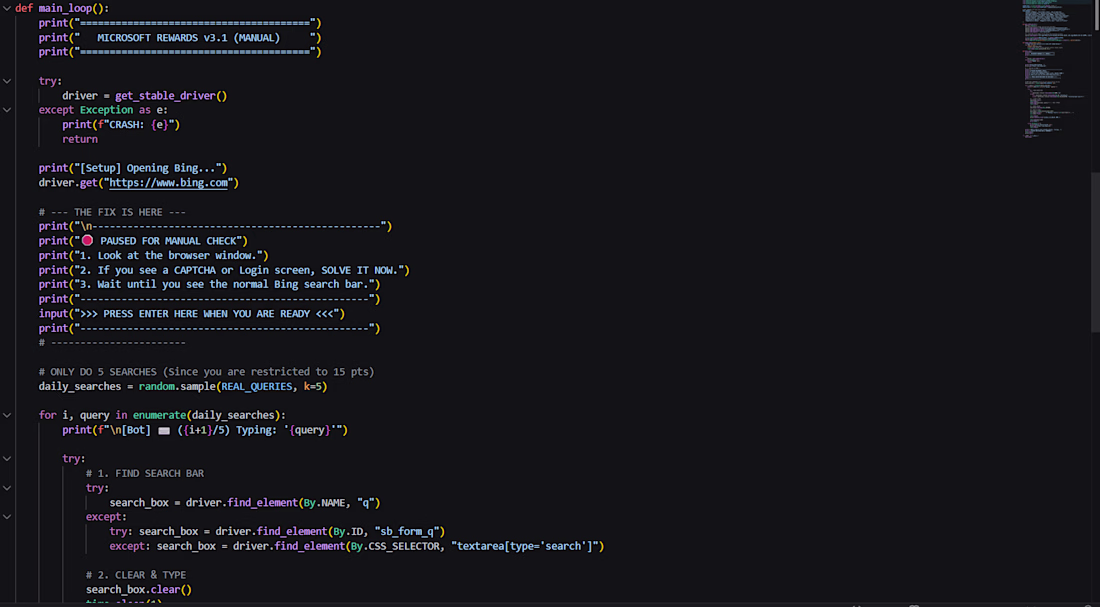Image resolution: width=1100 pixels, height=607 pixels.
Task: Place cursor on REAL_QUERIES constant
Action: click(257, 387)
